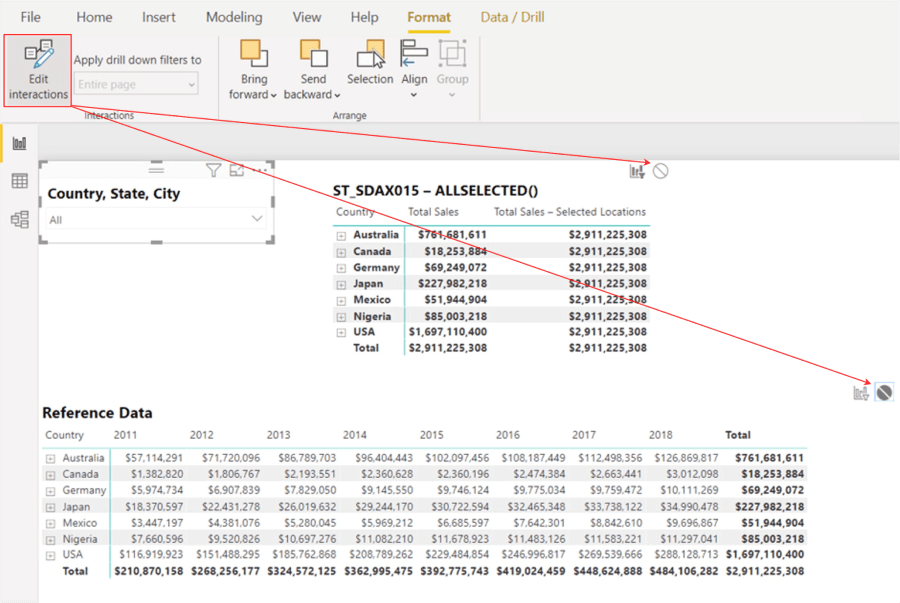Image resolution: width=900 pixels, height=603 pixels.
Task: Set Reference Data interaction to Filter
Action: tap(860, 393)
